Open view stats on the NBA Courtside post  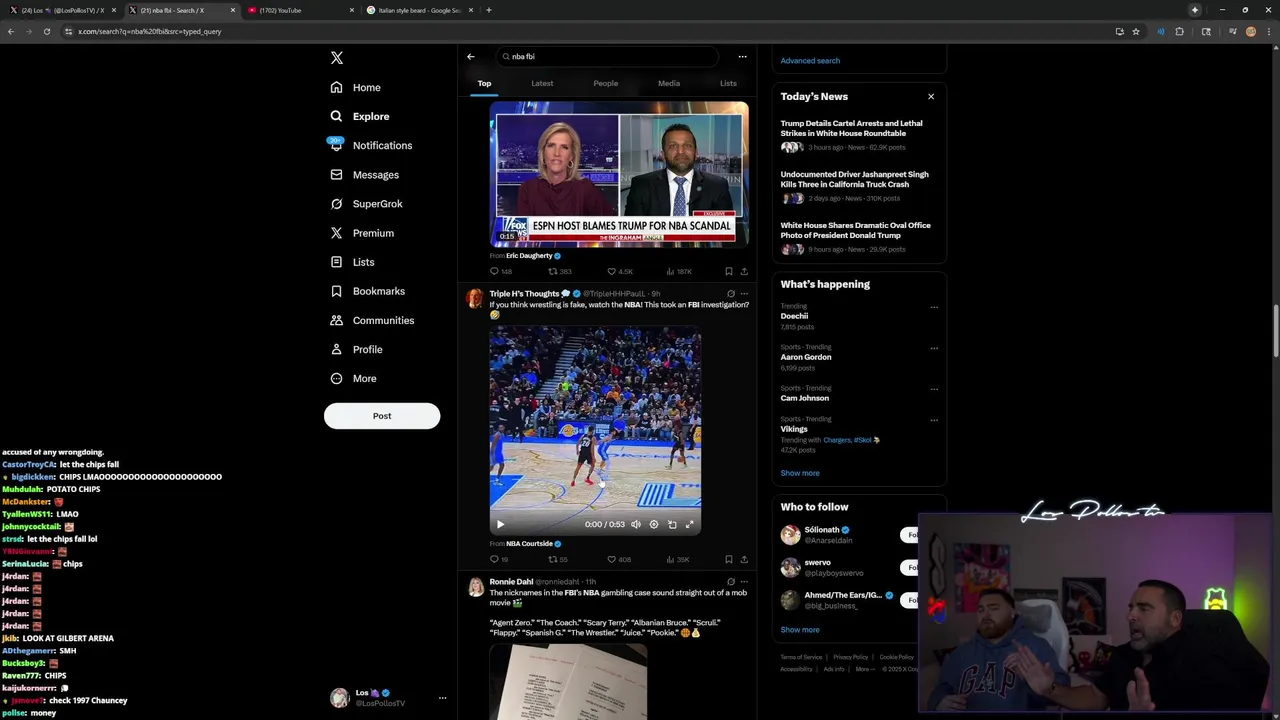677,559
